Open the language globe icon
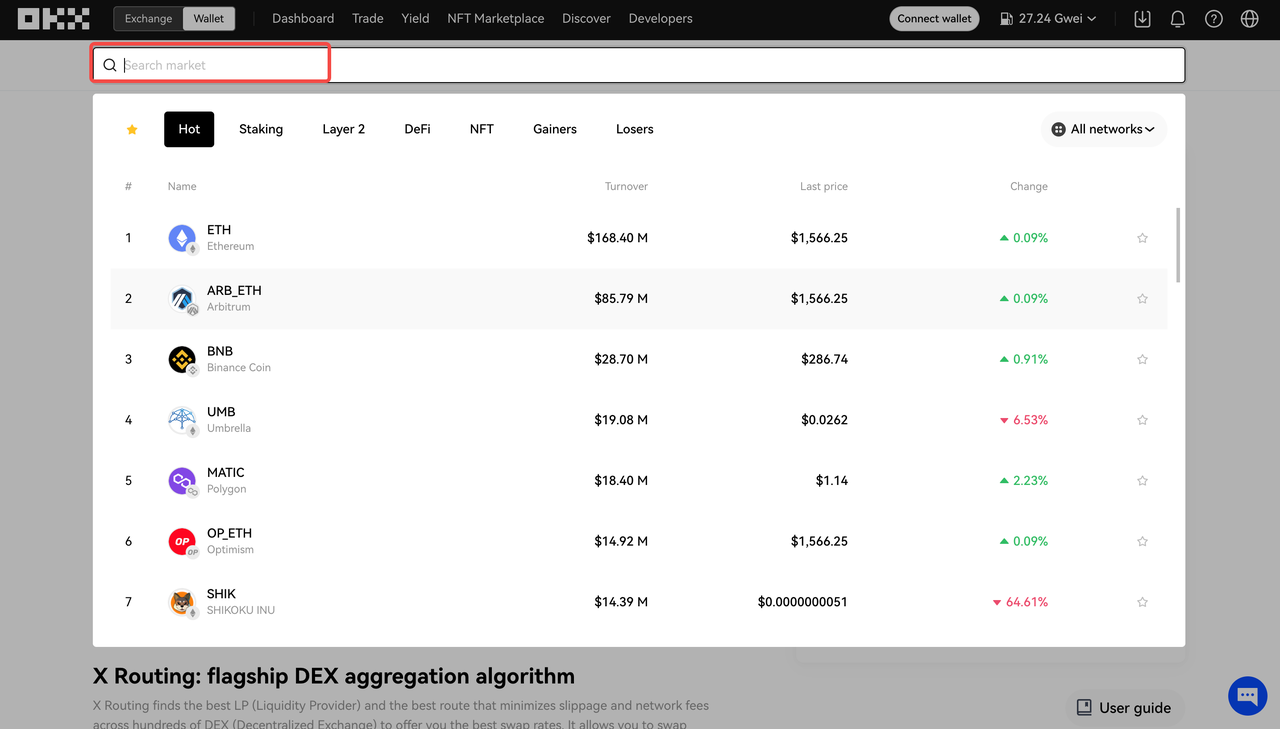This screenshot has width=1280, height=729. 1249,18
